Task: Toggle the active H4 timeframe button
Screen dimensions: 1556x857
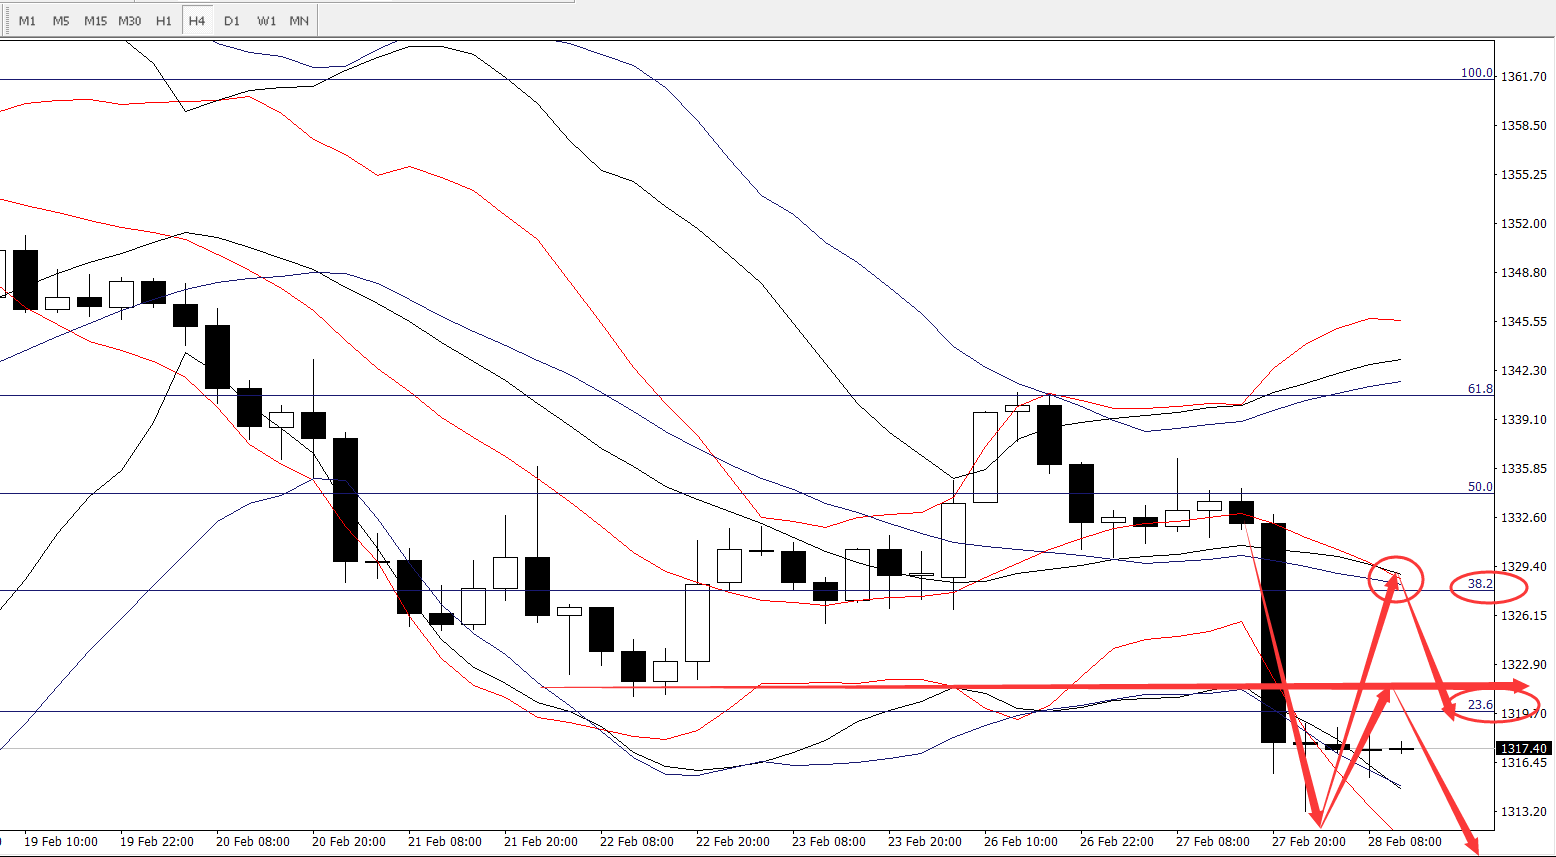Action: pyautogui.click(x=197, y=21)
